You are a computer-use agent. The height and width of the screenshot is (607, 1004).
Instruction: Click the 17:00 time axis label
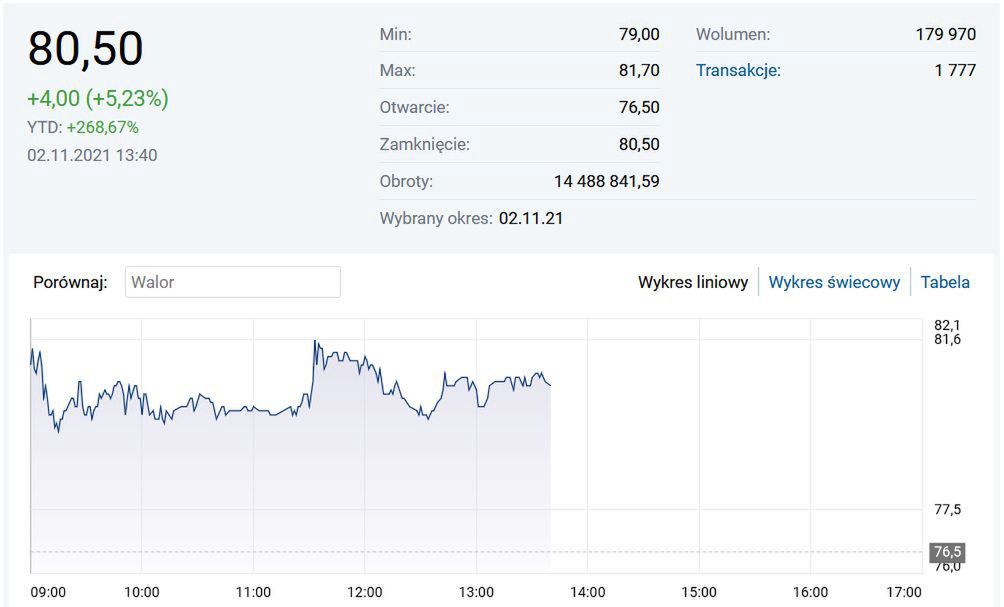[x=904, y=592]
